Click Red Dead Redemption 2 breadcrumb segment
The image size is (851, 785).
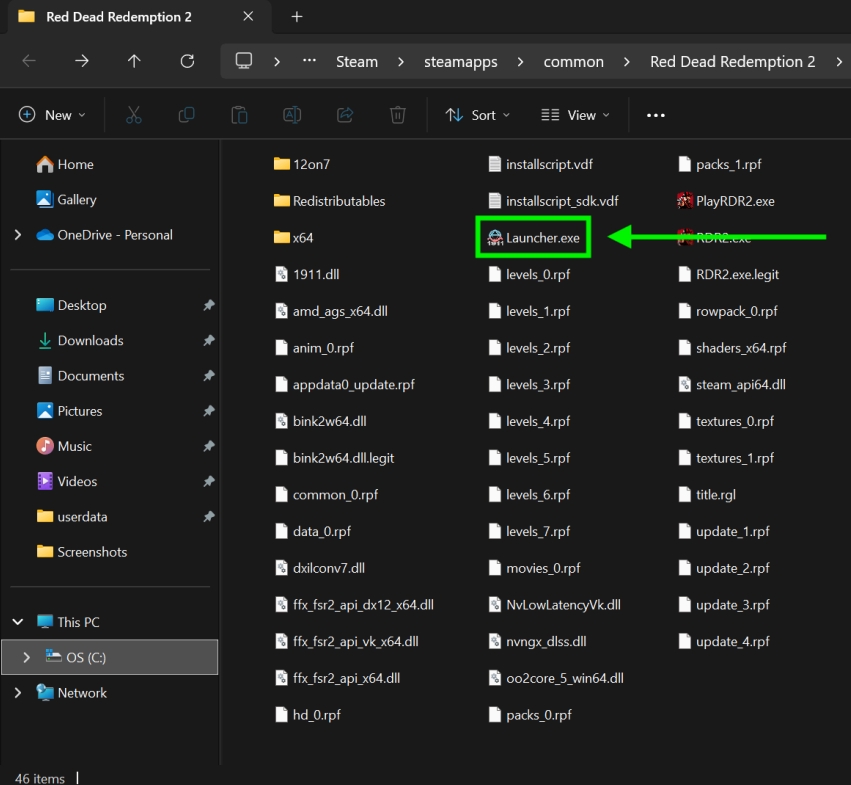[733, 62]
